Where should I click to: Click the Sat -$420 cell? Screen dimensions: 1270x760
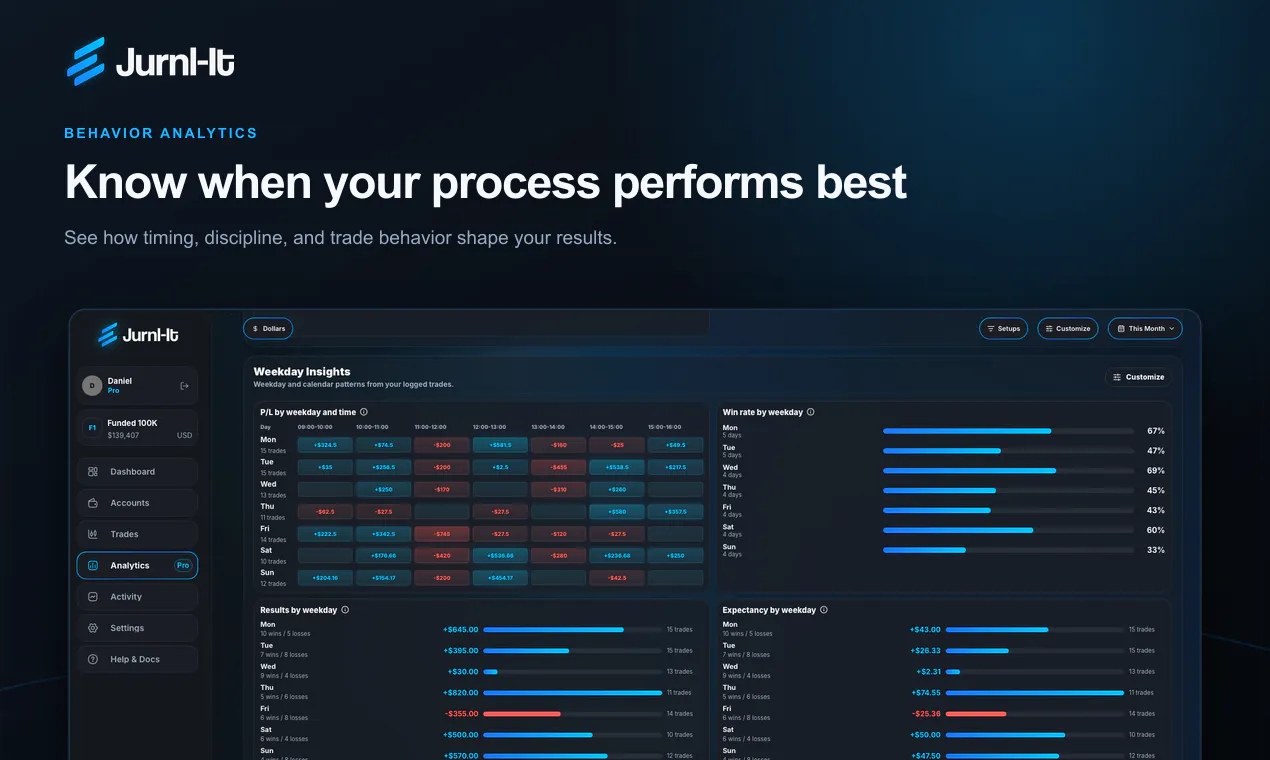coord(441,556)
